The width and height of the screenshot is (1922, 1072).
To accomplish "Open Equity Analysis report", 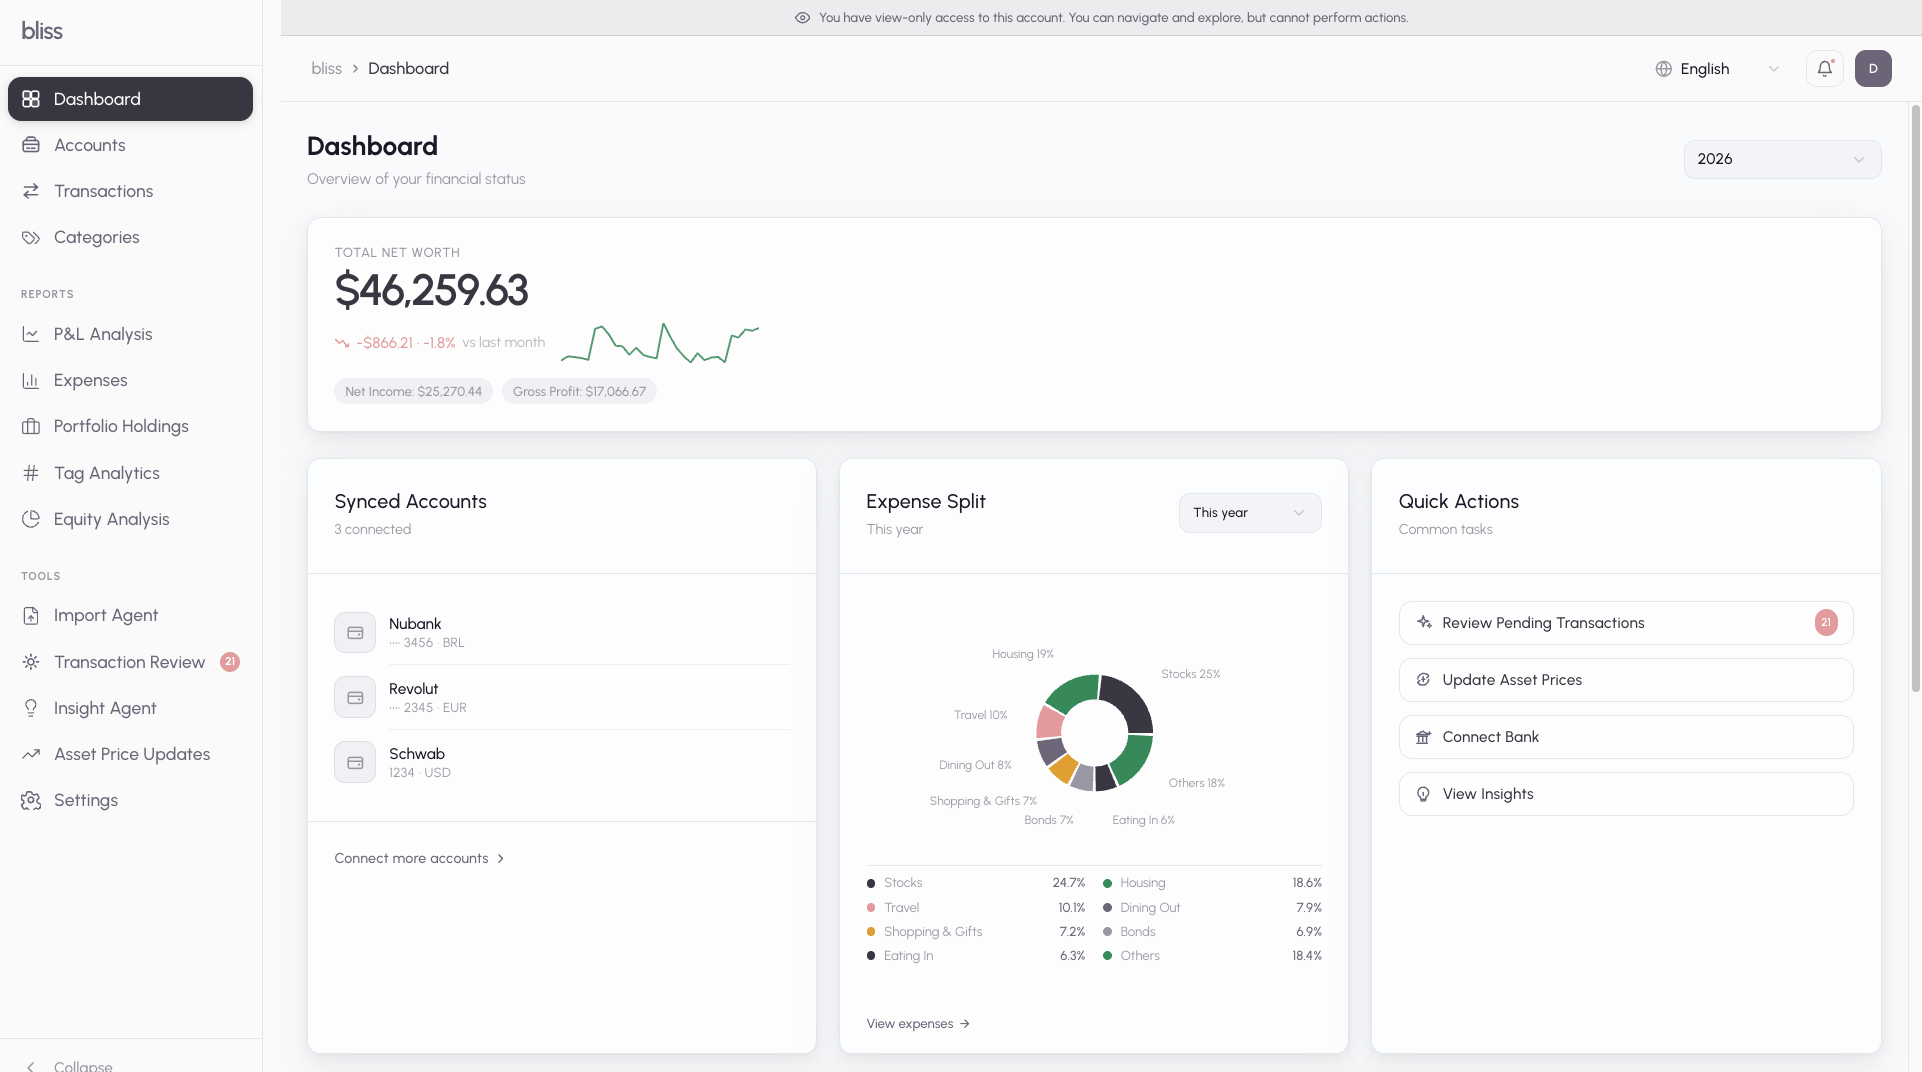I will [130, 519].
